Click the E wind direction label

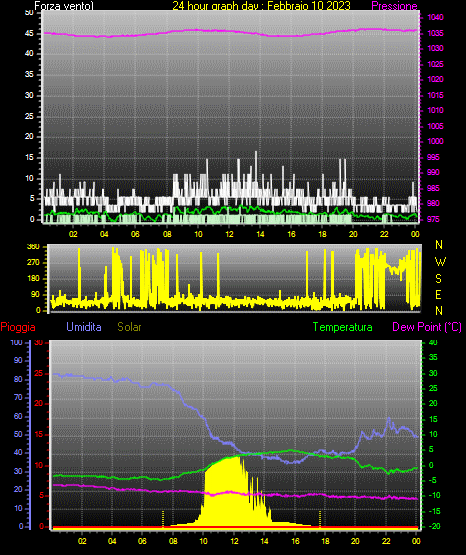point(438,295)
